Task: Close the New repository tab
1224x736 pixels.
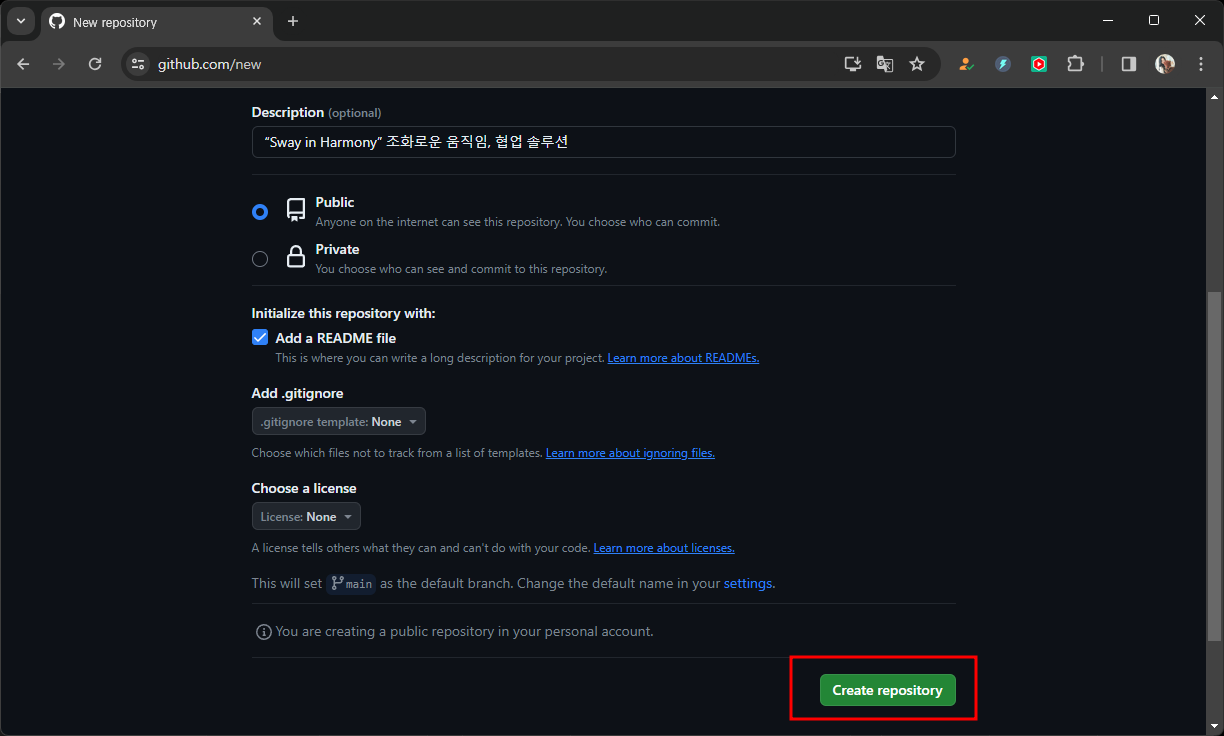Action: pyautogui.click(x=257, y=21)
